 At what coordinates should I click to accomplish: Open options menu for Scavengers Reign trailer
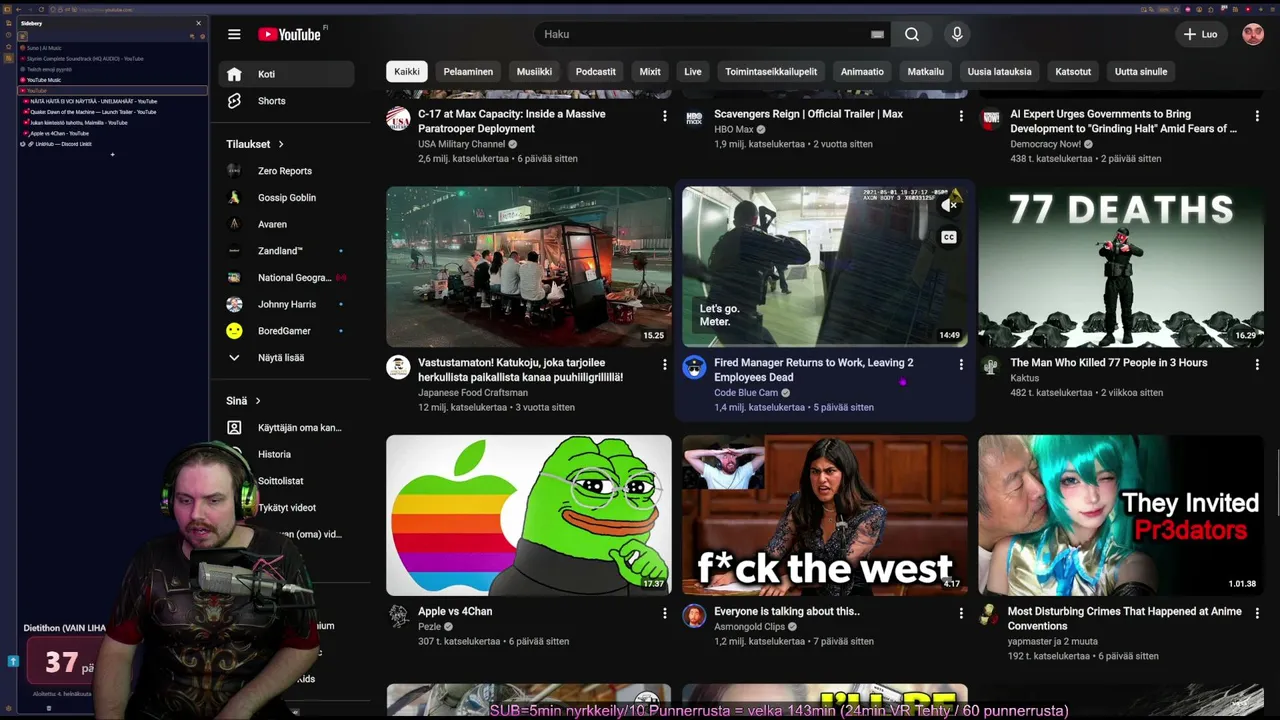point(960,116)
